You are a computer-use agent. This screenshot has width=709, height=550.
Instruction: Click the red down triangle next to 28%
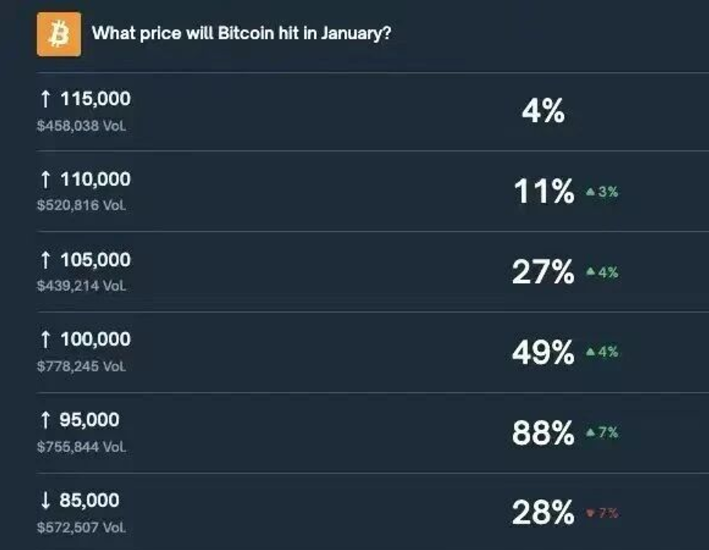click(x=591, y=514)
